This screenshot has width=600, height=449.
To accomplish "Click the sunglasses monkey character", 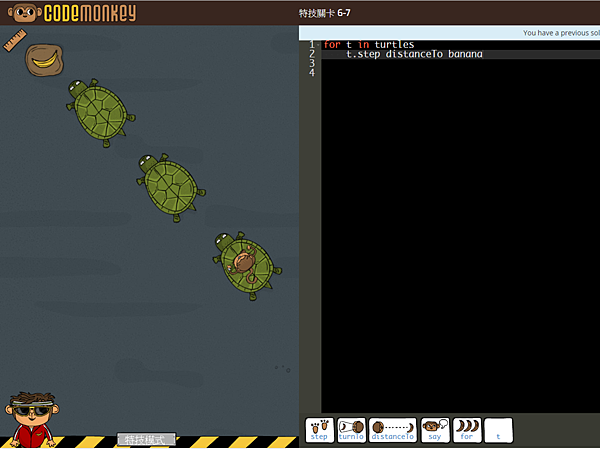I will click(x=32, y=419).
